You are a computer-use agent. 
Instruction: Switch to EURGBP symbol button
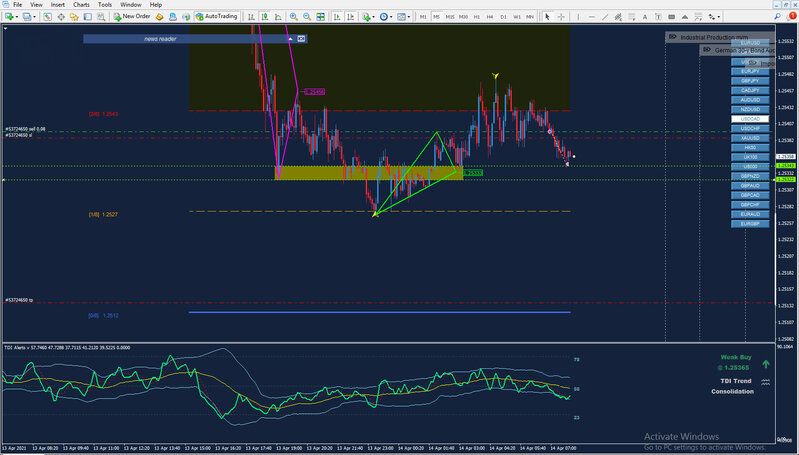point(750,224)
